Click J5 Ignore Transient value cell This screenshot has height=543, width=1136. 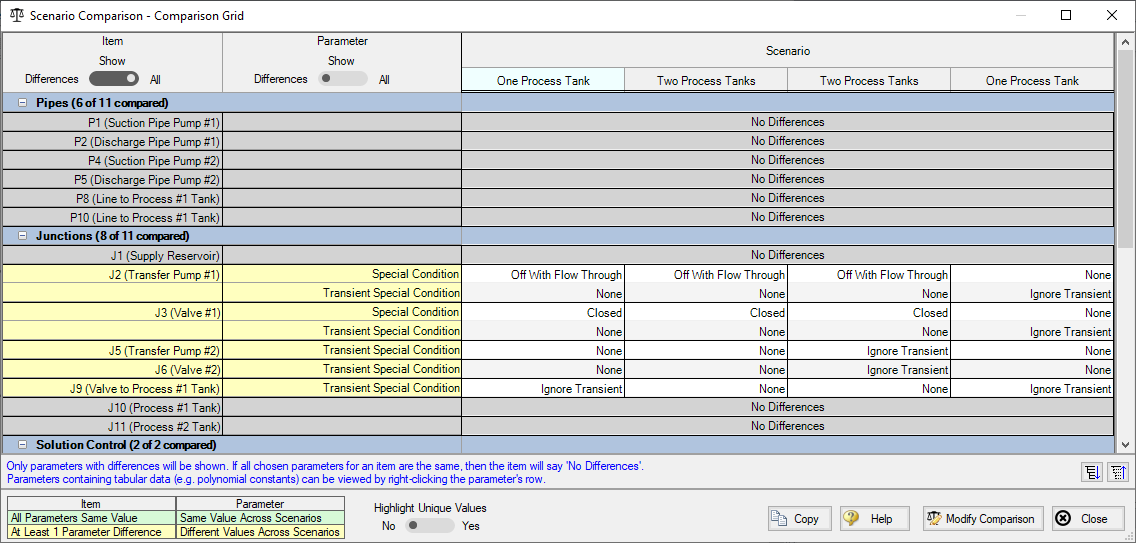pos(869,350)
